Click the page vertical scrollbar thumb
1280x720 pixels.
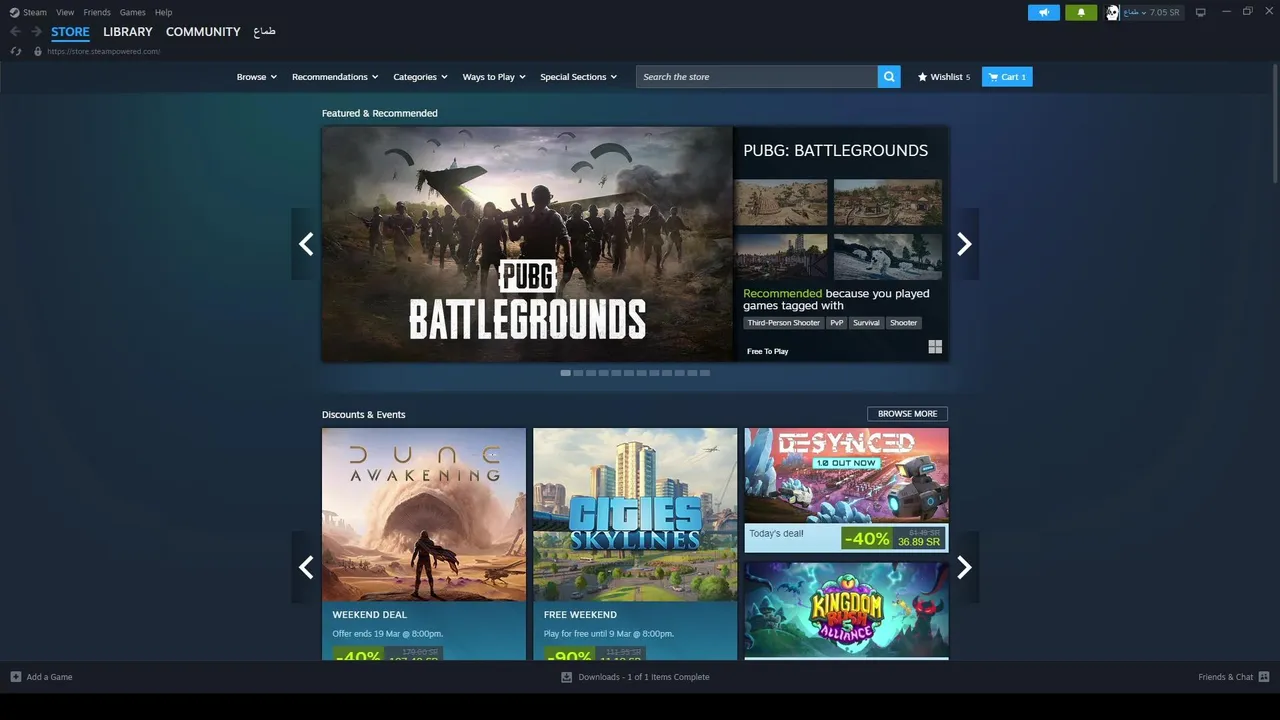click(x=1274, y=125)
